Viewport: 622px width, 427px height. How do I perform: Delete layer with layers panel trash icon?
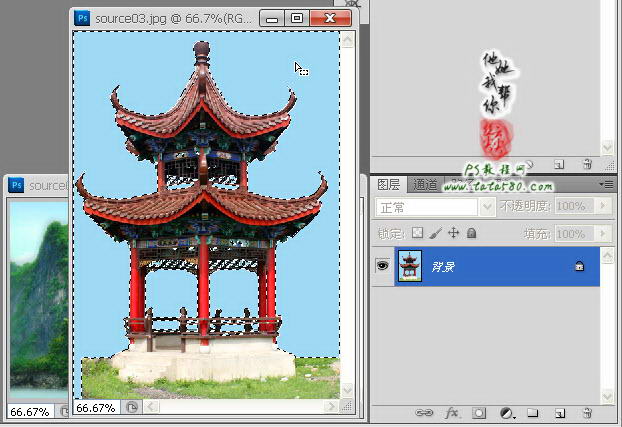coord(587,413)
